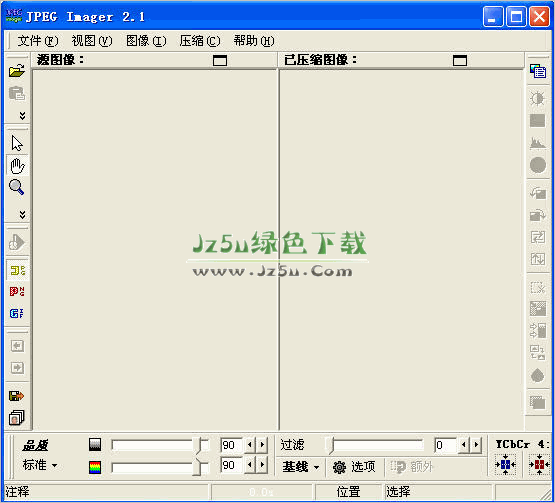Click the 过滤 slider track
Screen dimensions: 555x503
point(375,445)
